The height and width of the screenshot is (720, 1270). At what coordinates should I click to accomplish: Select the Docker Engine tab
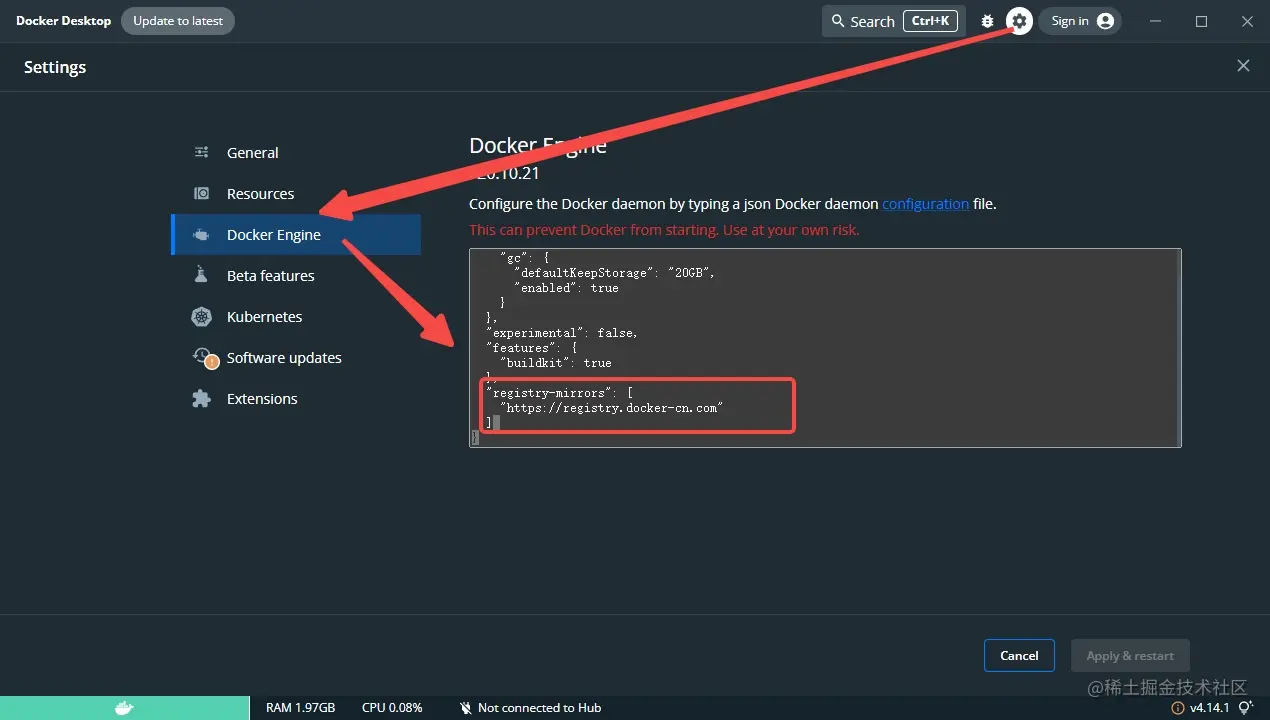296,234
